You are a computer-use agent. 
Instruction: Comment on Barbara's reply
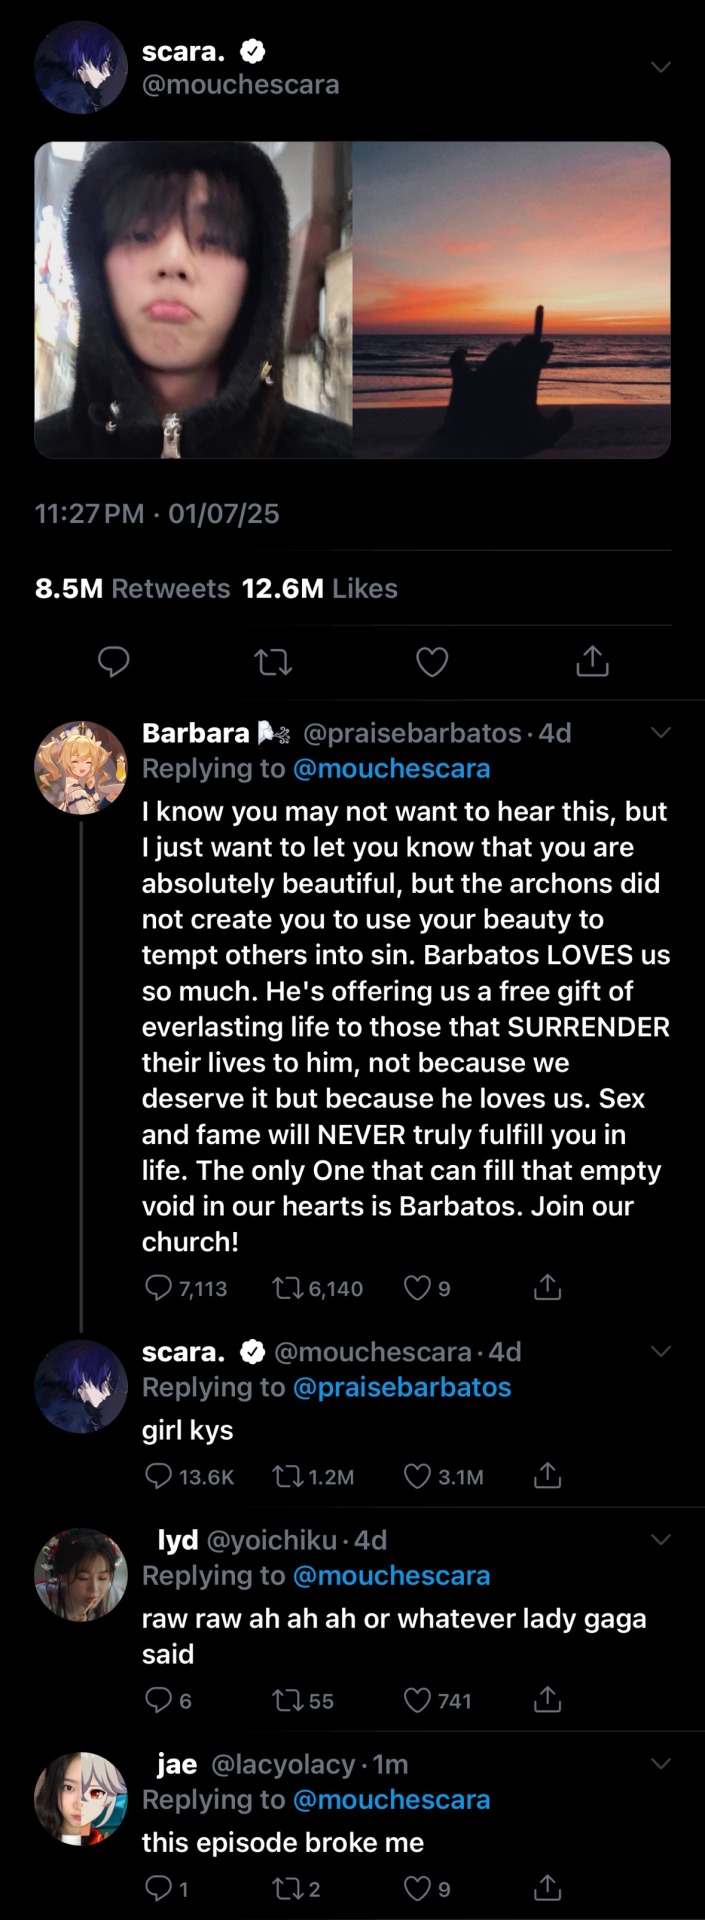[158, 1288]
